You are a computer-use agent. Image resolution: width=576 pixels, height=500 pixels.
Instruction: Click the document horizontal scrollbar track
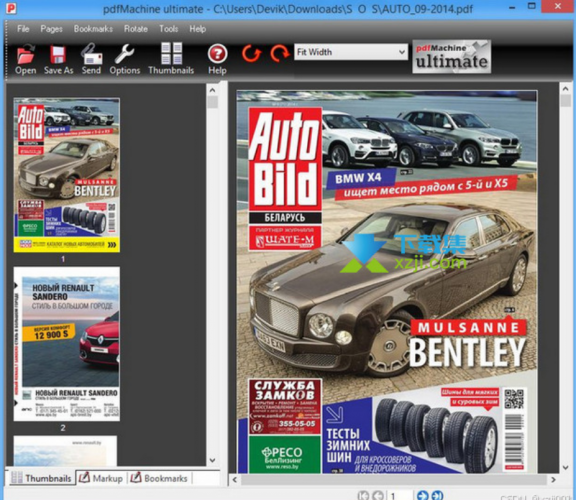click(394, 479)
